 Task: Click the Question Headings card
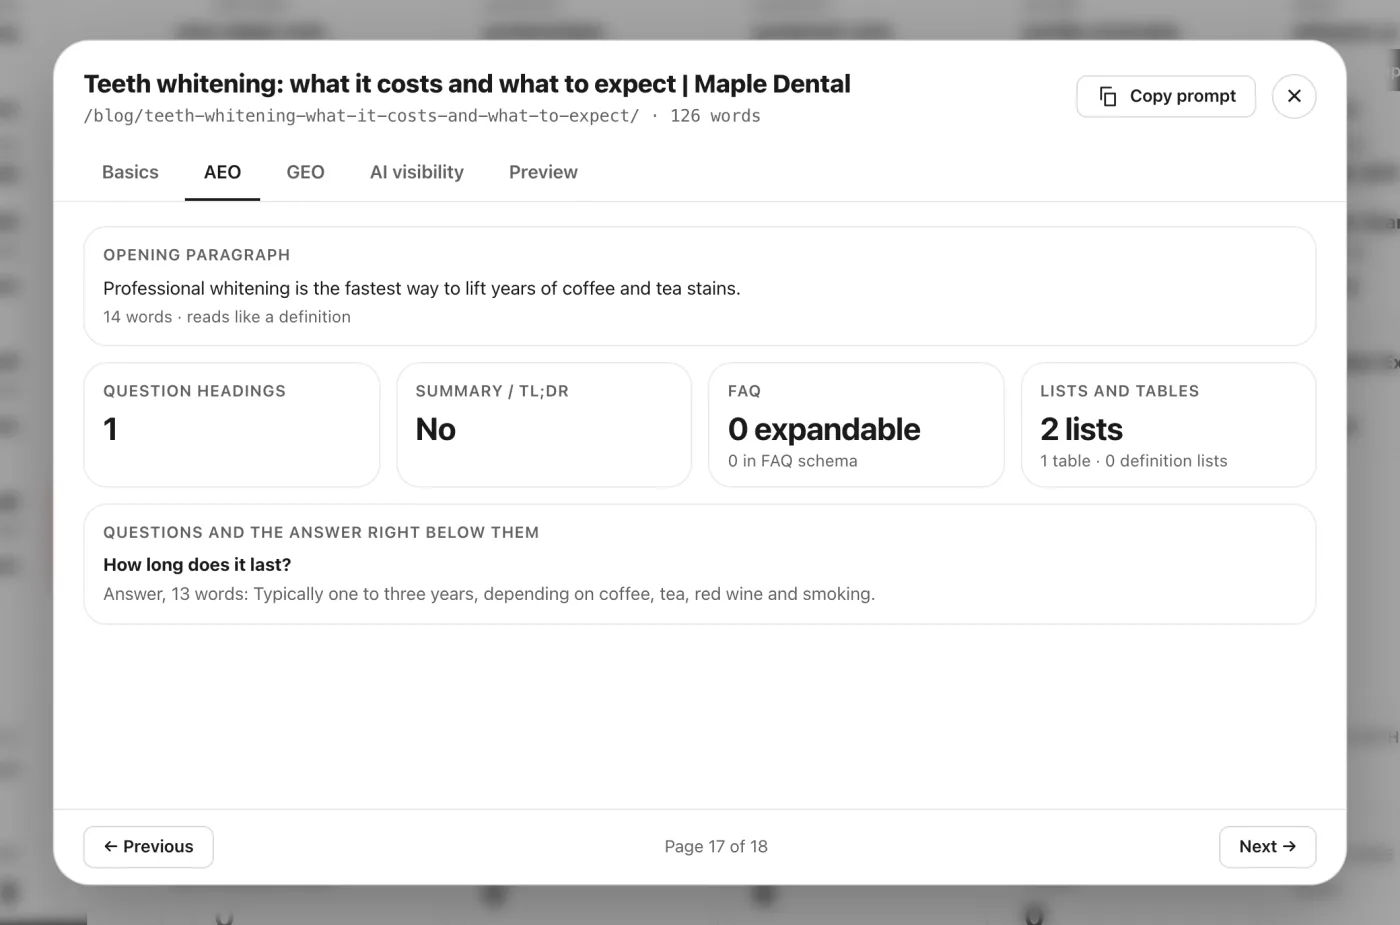[x=232, y=425]
